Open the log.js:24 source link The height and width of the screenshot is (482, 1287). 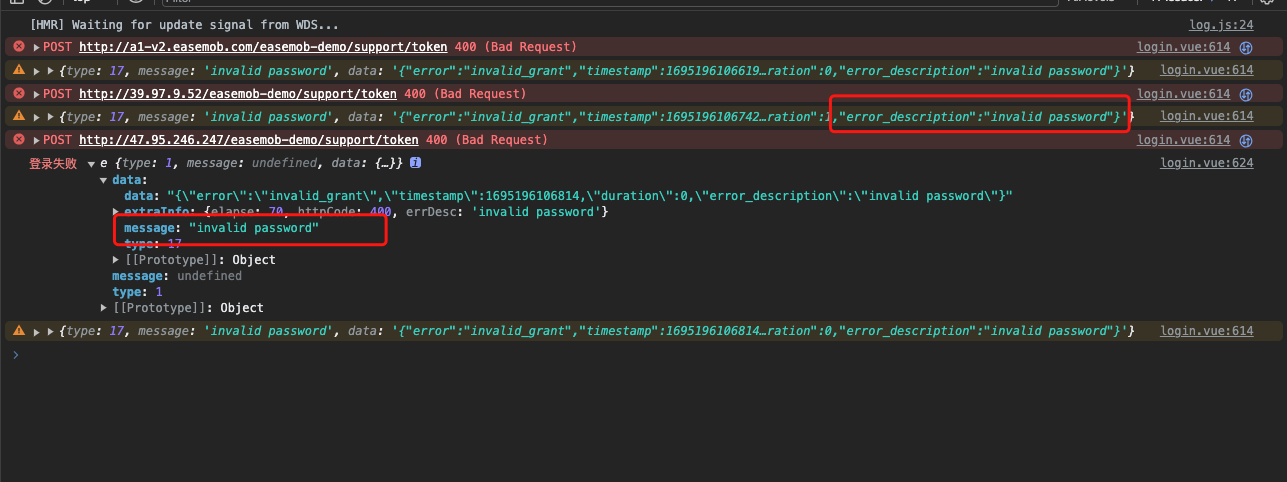tap(1221, 24)
